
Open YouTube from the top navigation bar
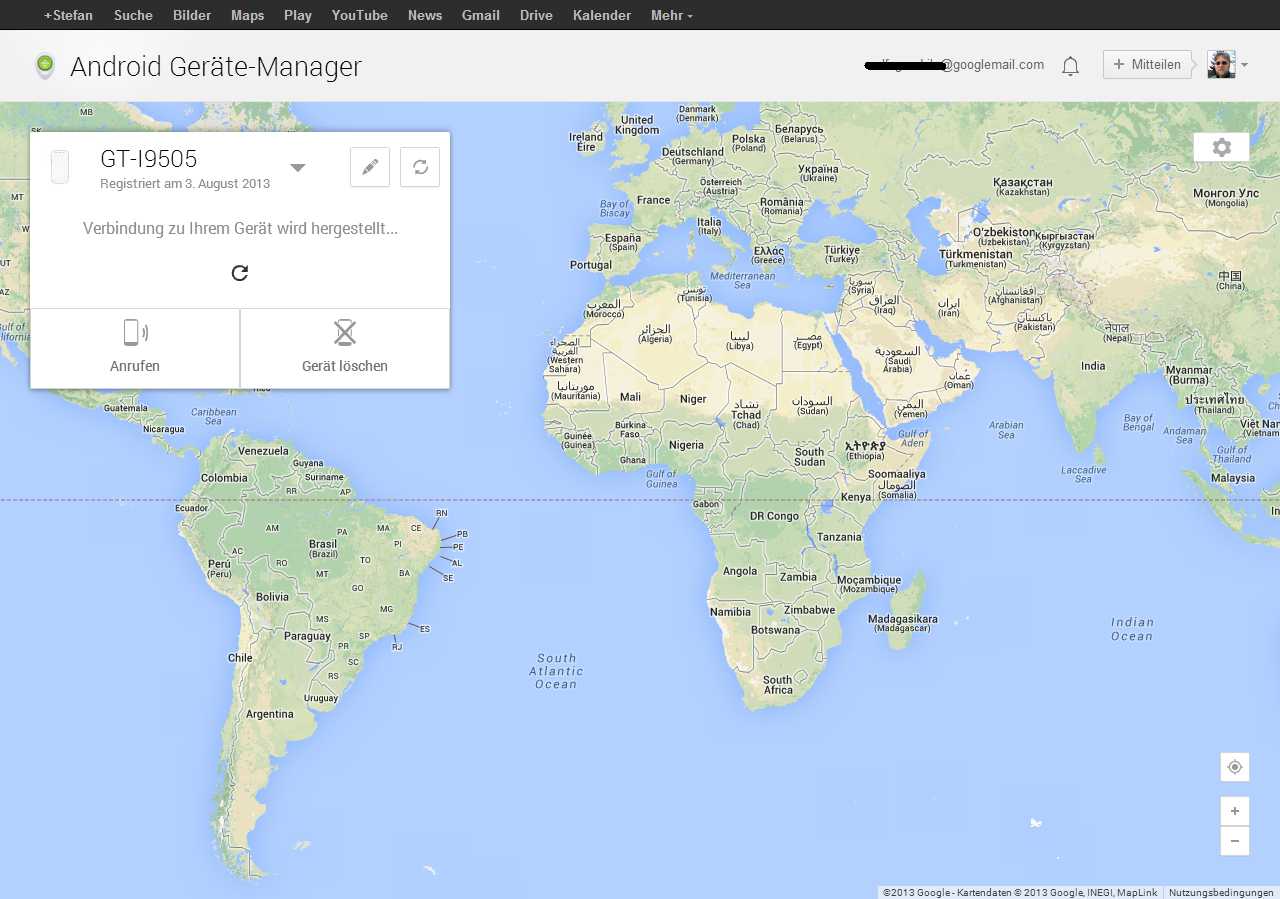click(359, 15)
